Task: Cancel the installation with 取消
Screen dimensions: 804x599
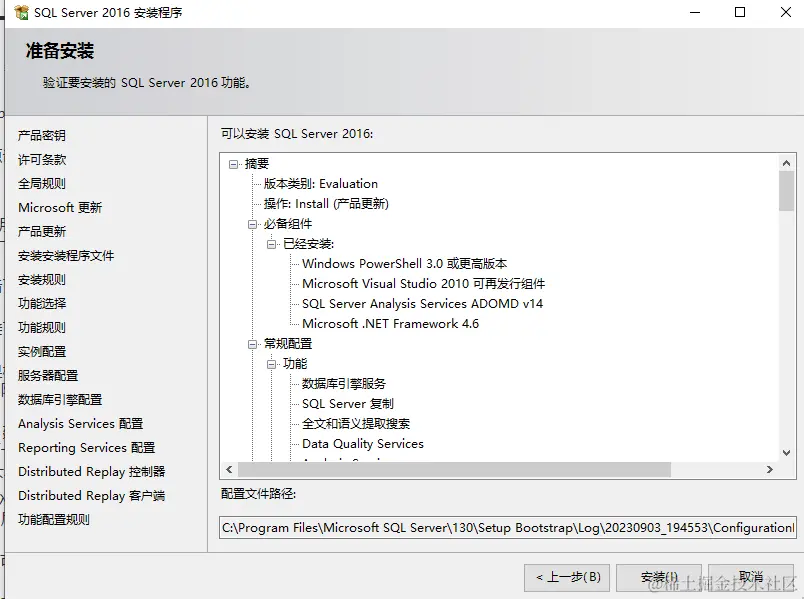Action: point(751,577)
